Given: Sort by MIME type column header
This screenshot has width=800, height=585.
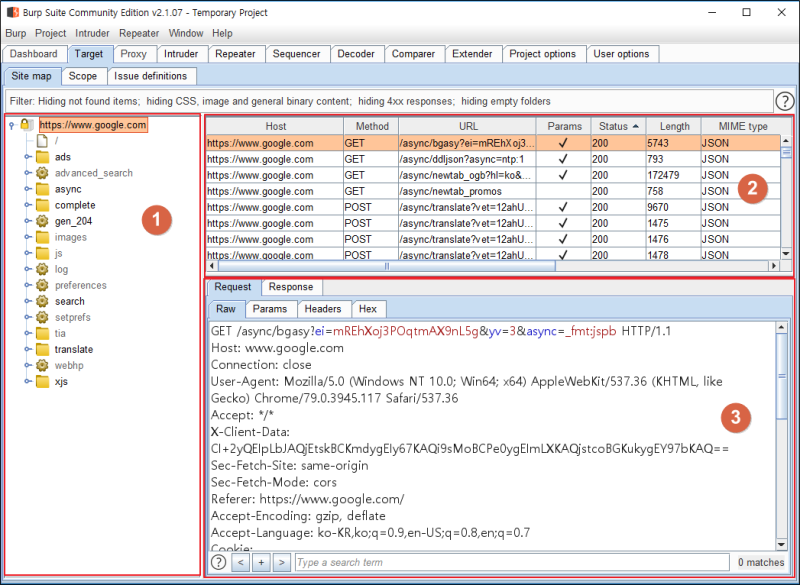Looking at the screenshot, I should click(x=743, y=126).
